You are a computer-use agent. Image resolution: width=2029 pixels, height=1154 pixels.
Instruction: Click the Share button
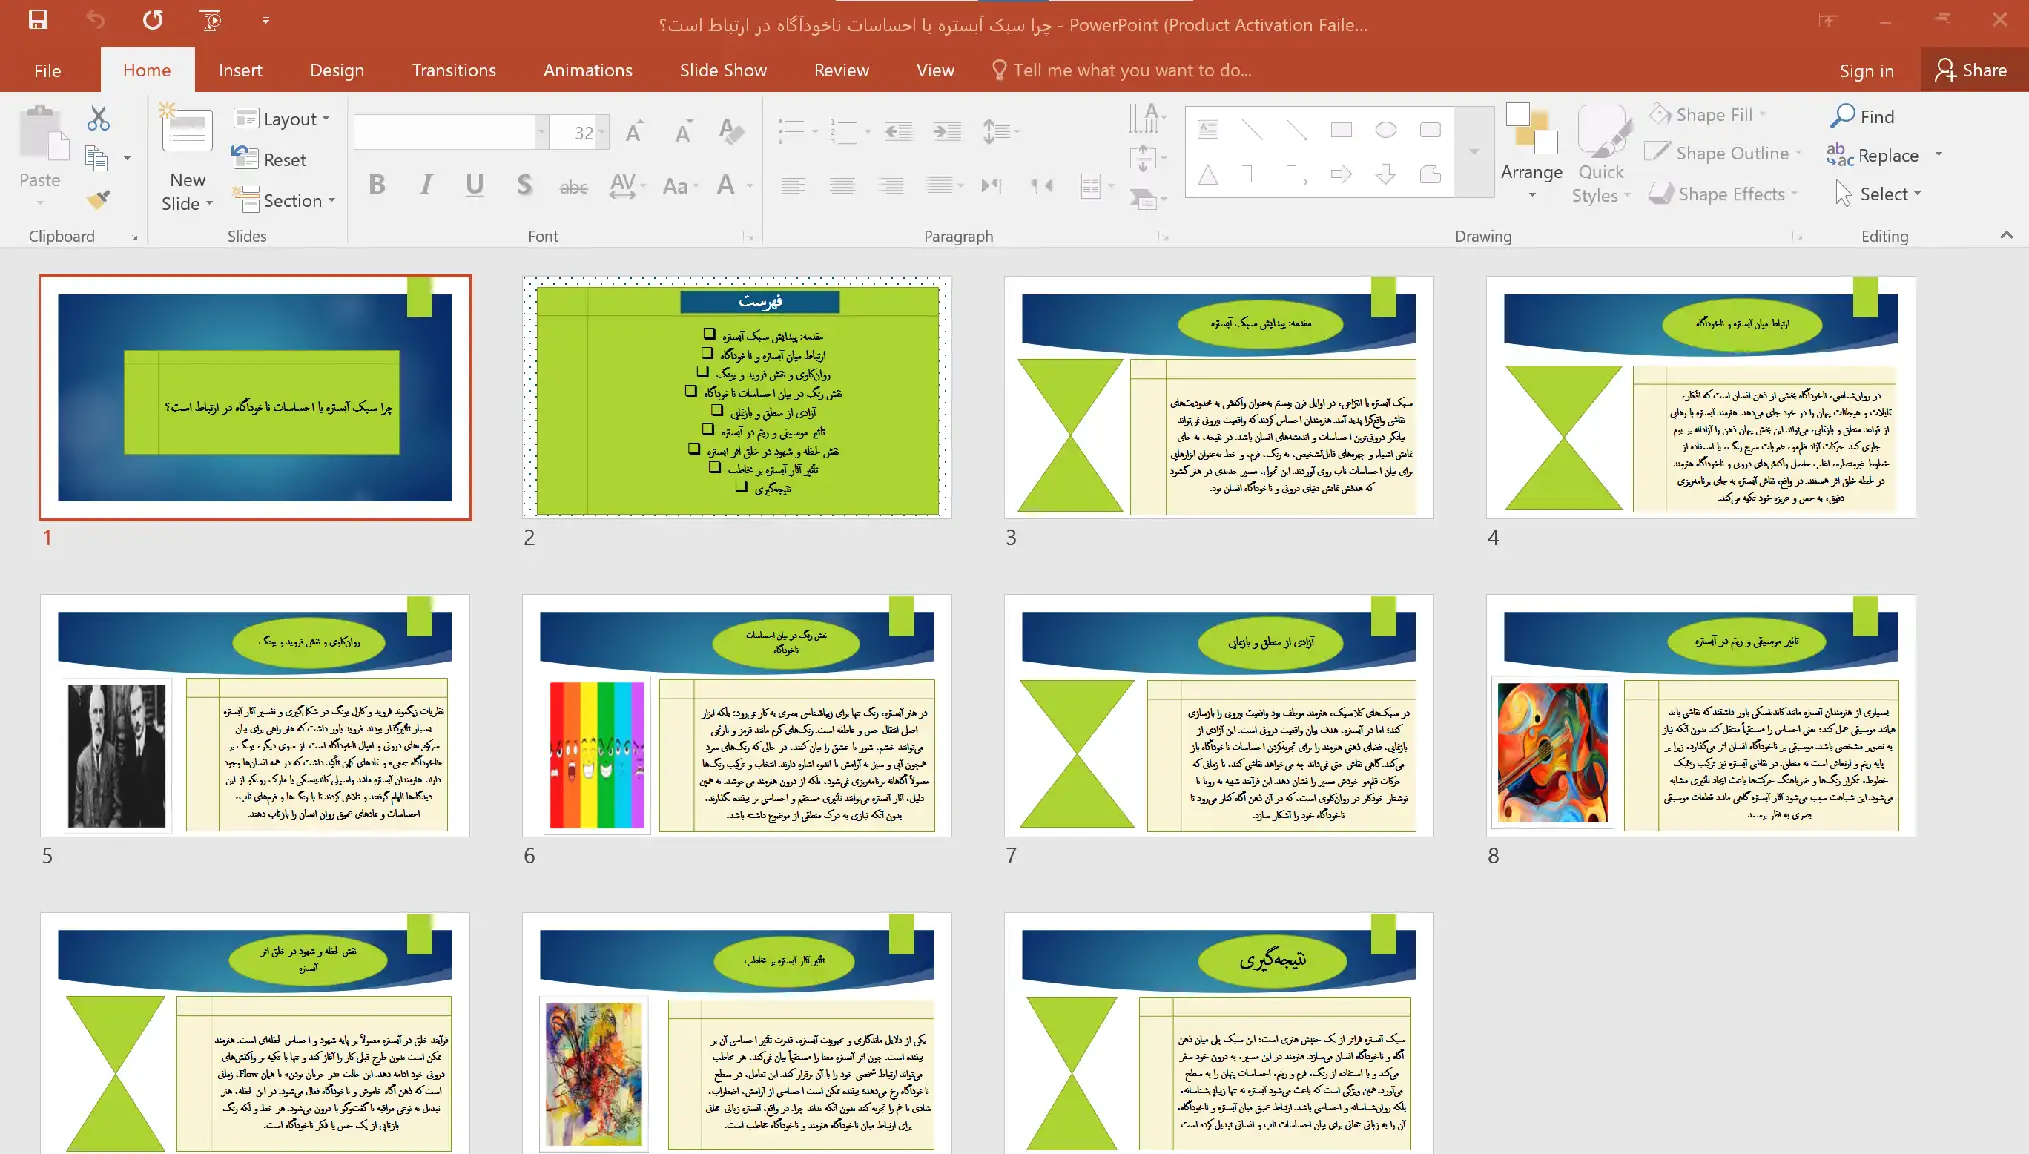[1971, 70]
